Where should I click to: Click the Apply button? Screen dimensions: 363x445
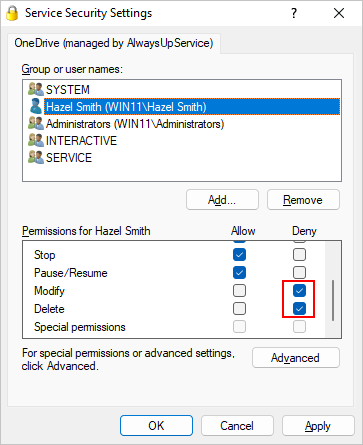[318, 426]
